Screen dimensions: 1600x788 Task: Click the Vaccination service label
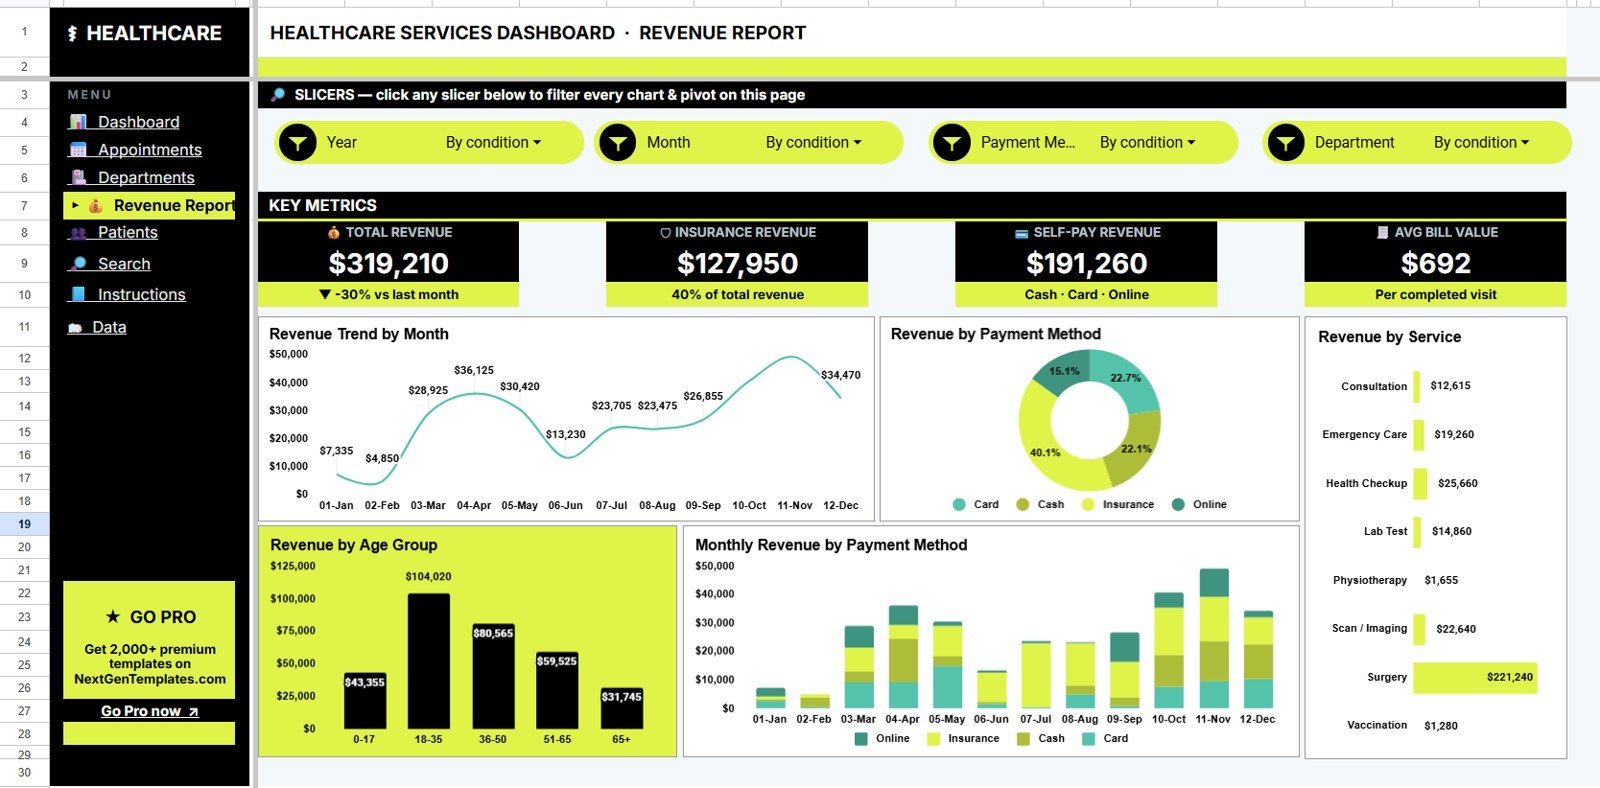(1377, 725)
